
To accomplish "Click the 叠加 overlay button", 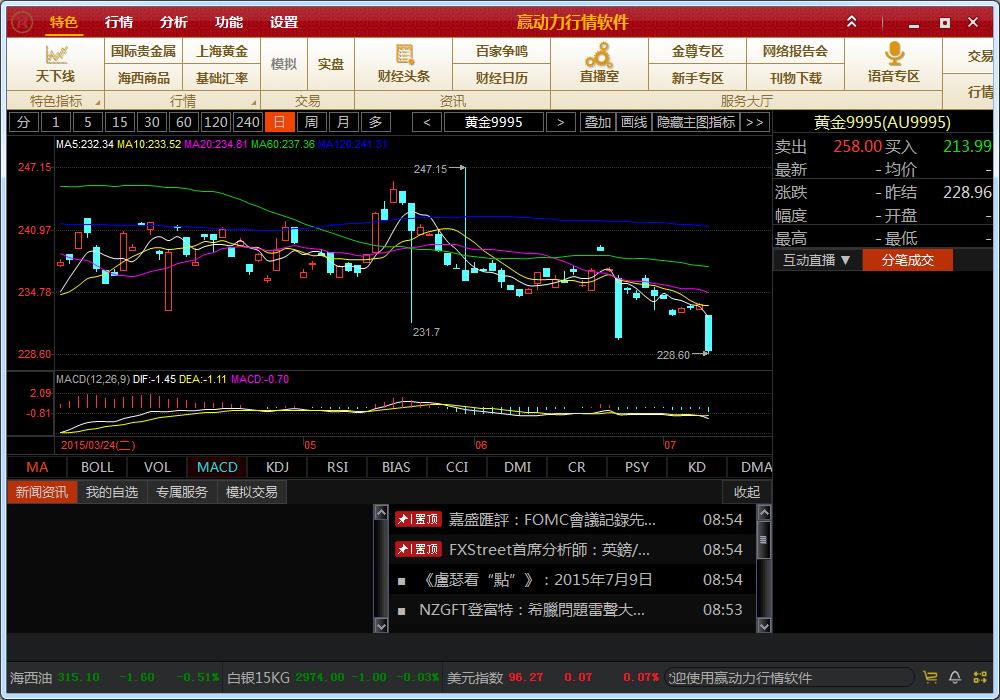I will (598, 122).
